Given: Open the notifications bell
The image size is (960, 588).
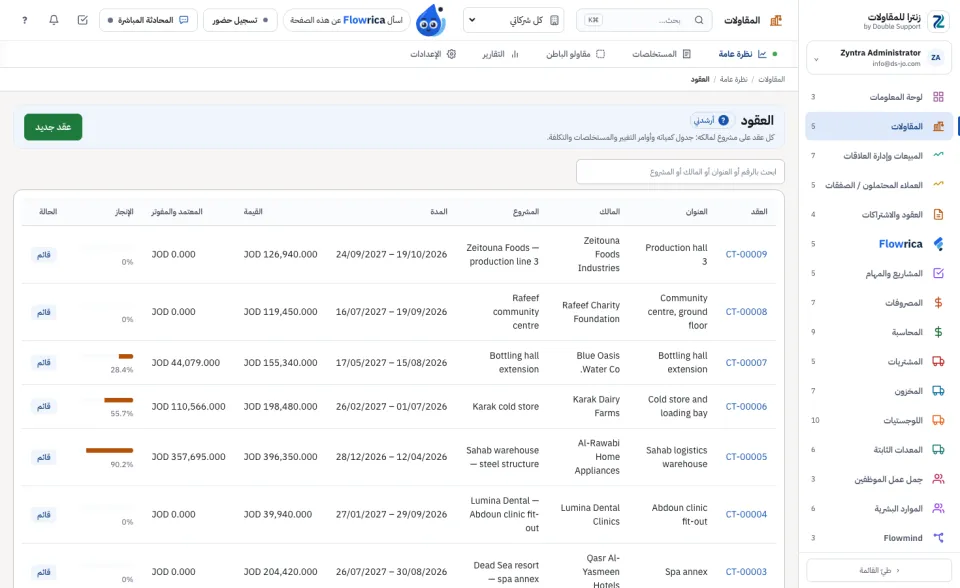Looking at the screenshot, I should point(54,20).
